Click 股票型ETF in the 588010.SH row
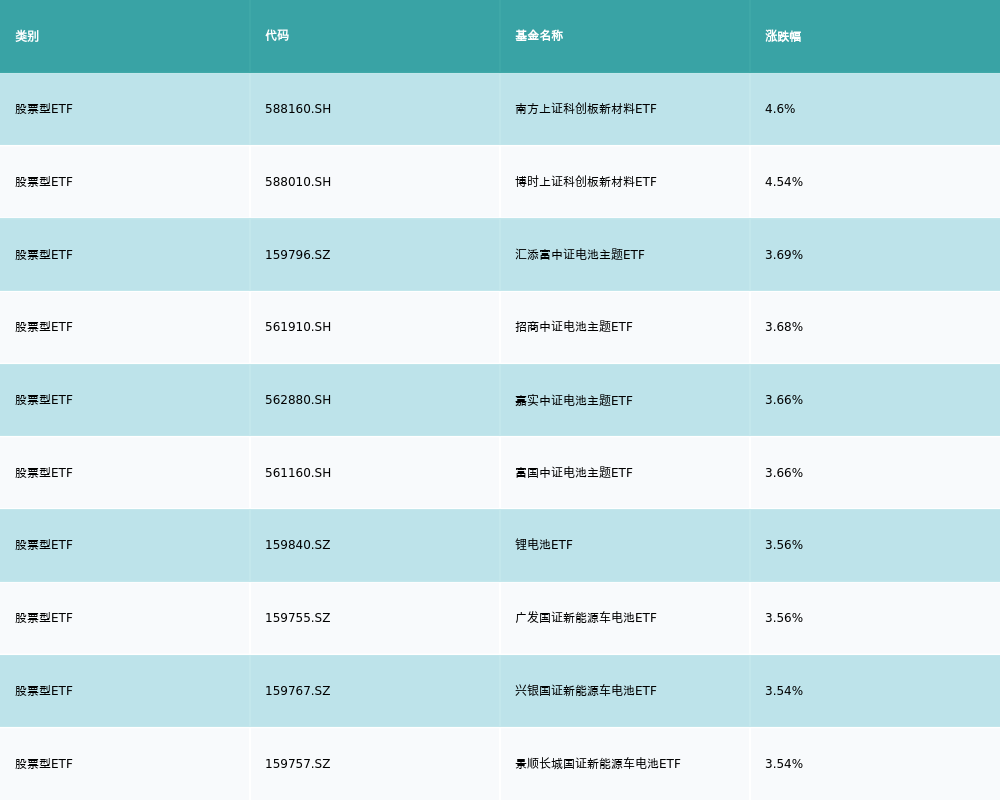The width and height of the screenshot is (1000, 800). [x=44, y=182]
